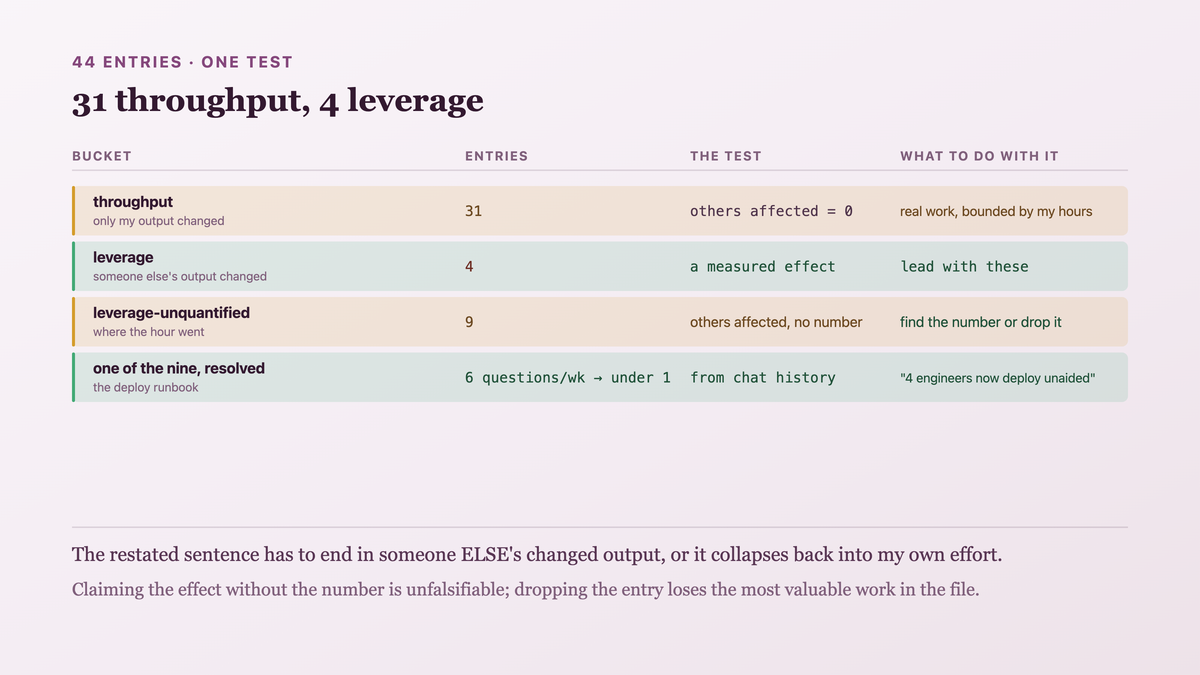Image resolution: width=1200 pixels, height=675 pixels.
Task: Click "real work, bounded by my hours"
Action: point(996,211)
